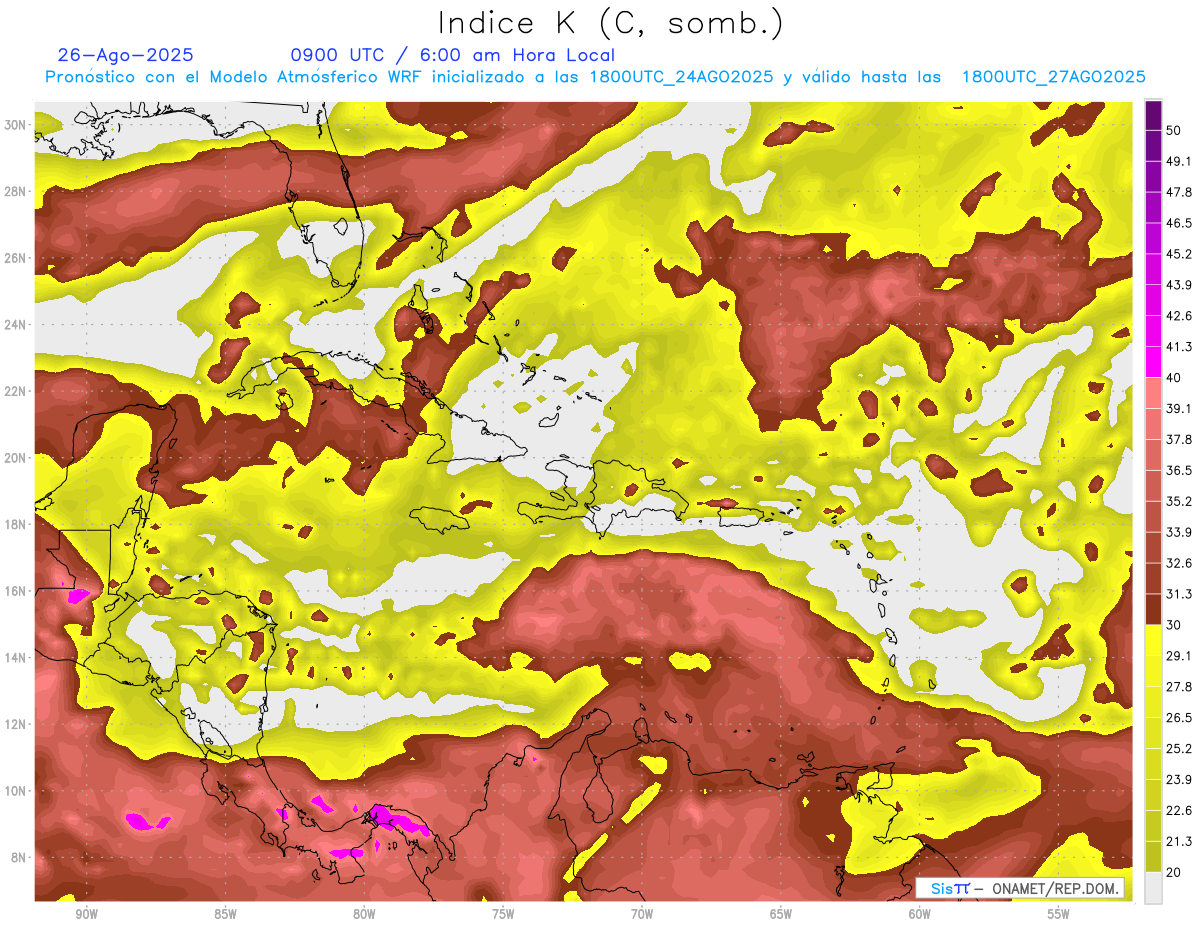Pick the bright yellow swatch between 29.1 and 30
1200x927 pixels.
tap(1154, 640)
